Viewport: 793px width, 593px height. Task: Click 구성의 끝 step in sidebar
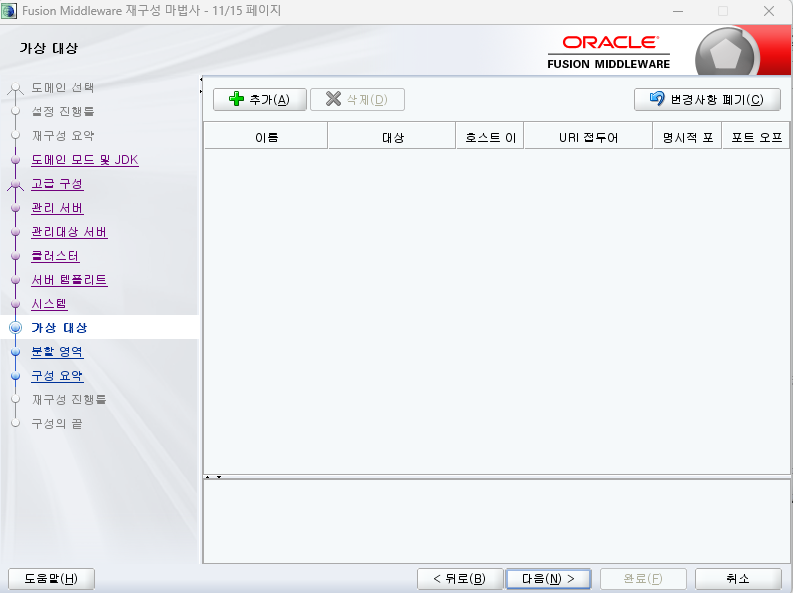[57, 424]
